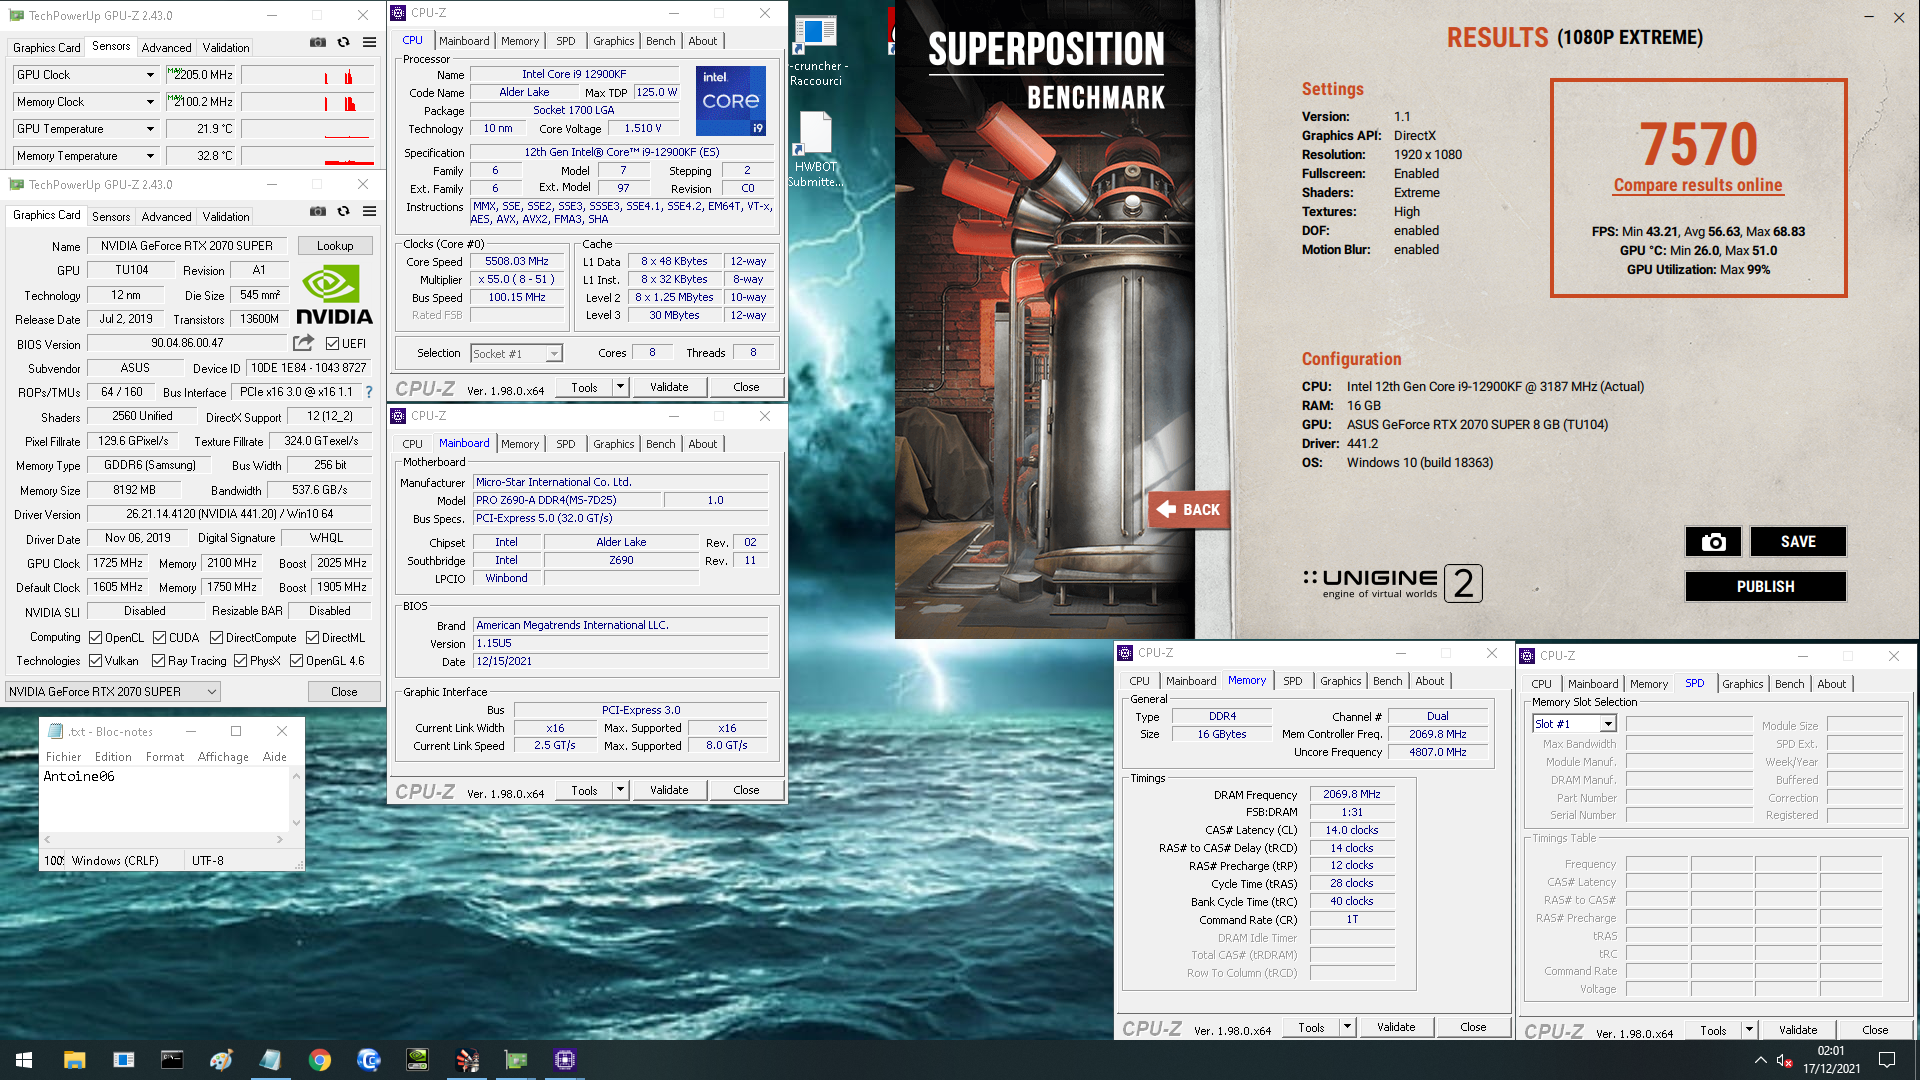Show hidden tray icons chevron
Viewport: 1920px width, 1080px height.
pyautogui.click(x=1760, y=1060)
